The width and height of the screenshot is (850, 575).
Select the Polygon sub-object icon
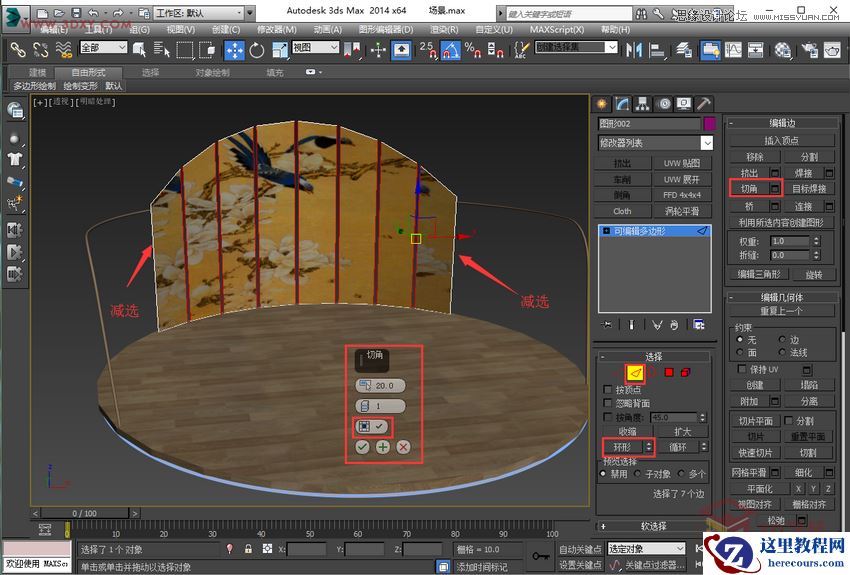coord(669,372)
